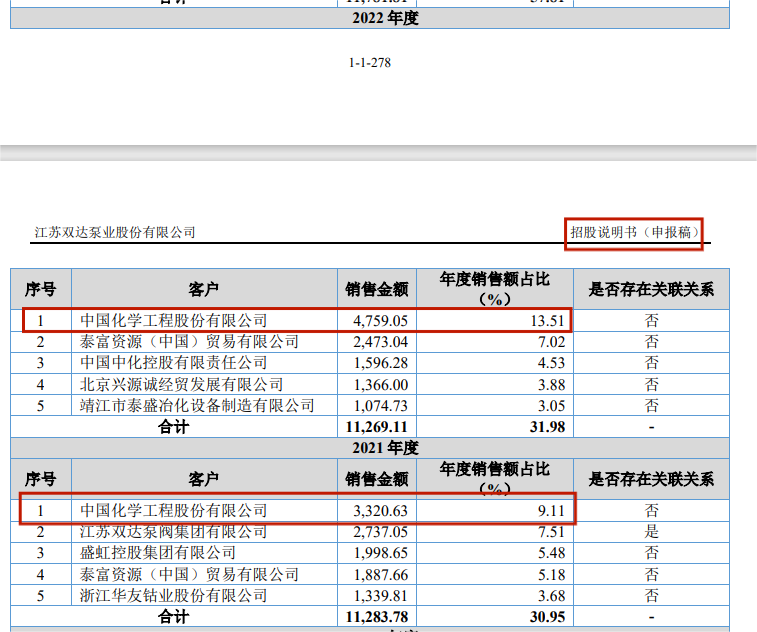Click customer "江苏双达泵阀集团有限公司"
This screenshot has width=757, height=632.
173,532
